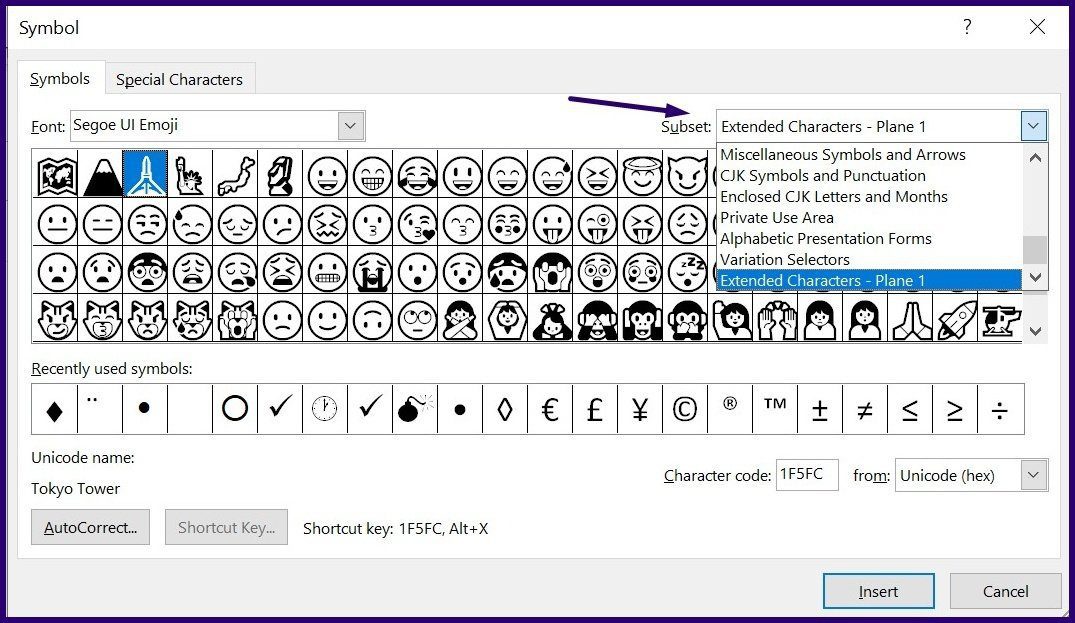Select the Tokyo Tower emoji symbol
This screenshot has width=1075, height=623.
(145, 174)
